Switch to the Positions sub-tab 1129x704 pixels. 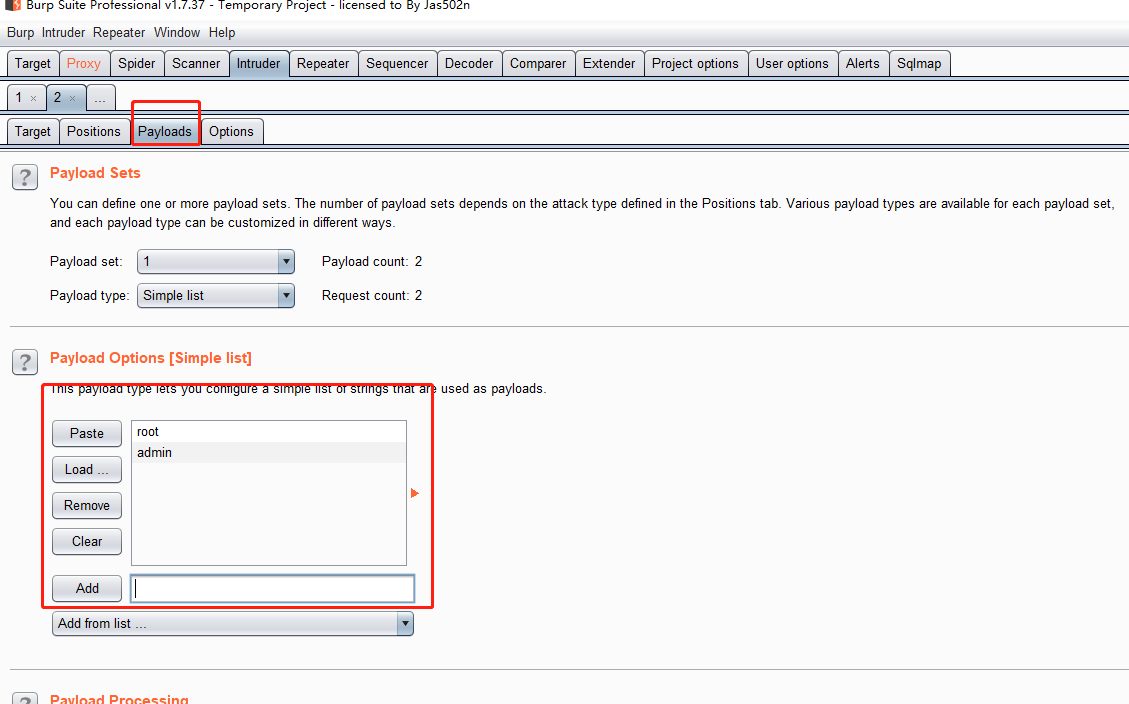pyautogui.click(x=94, y=132)
